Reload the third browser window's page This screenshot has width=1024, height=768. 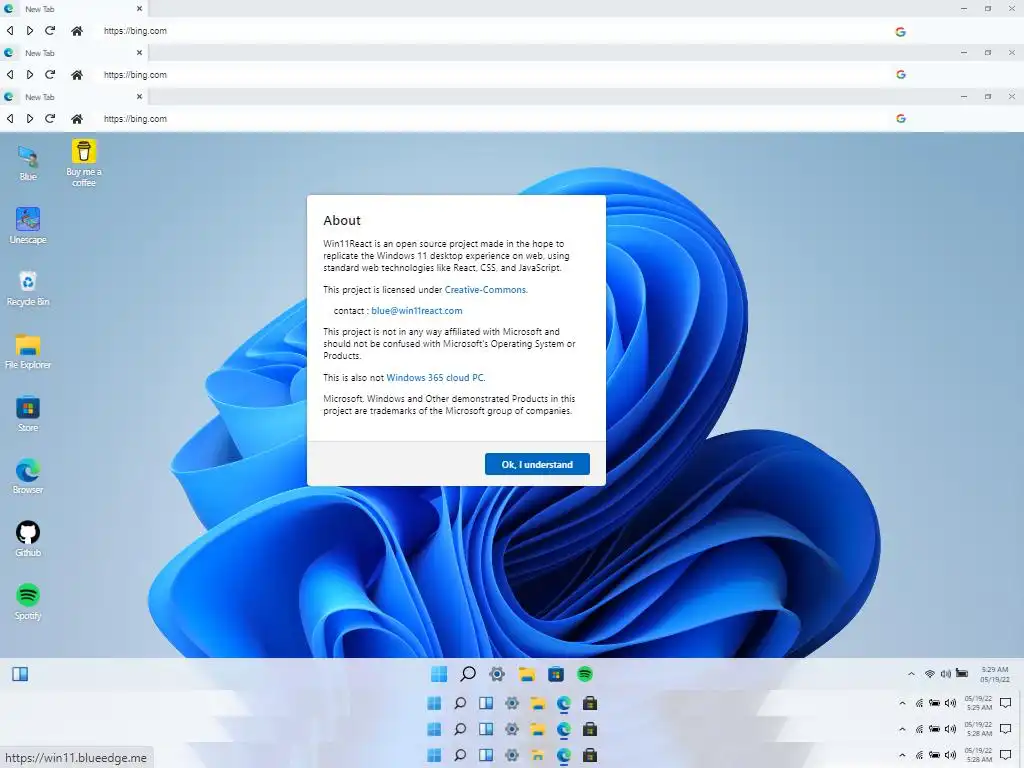50,118
